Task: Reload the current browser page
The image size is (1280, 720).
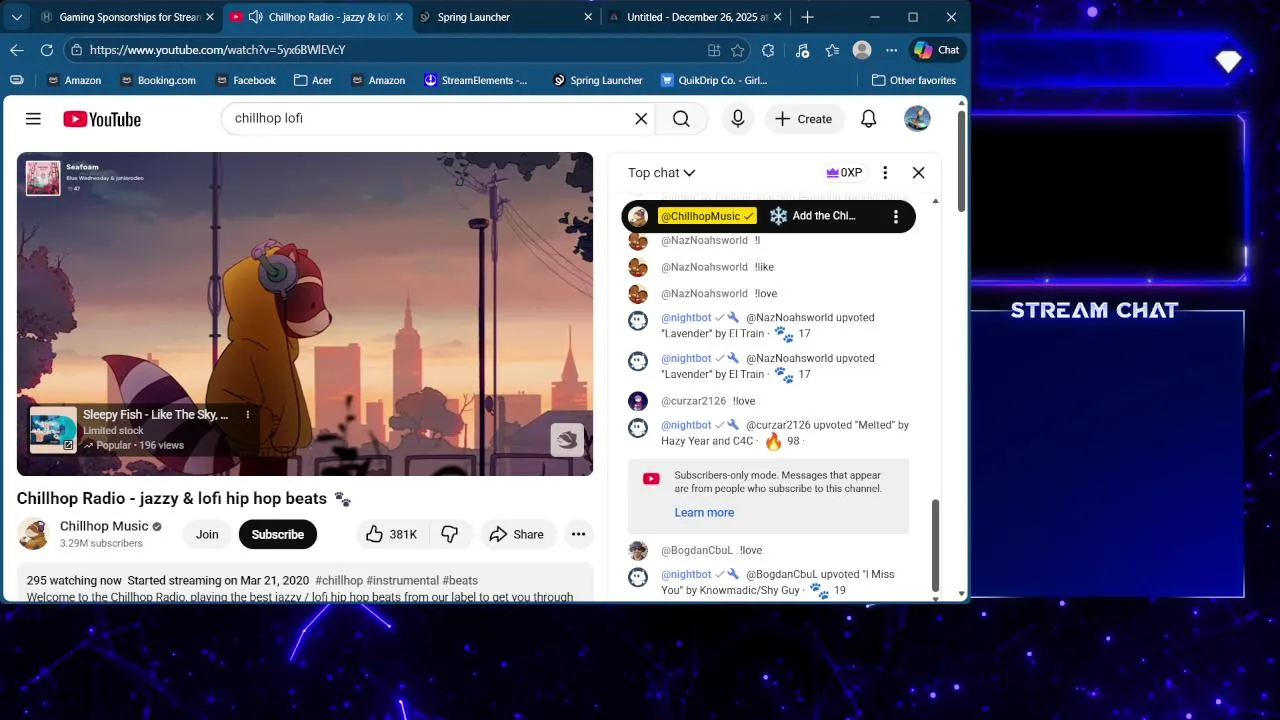Action: point(47,49)
